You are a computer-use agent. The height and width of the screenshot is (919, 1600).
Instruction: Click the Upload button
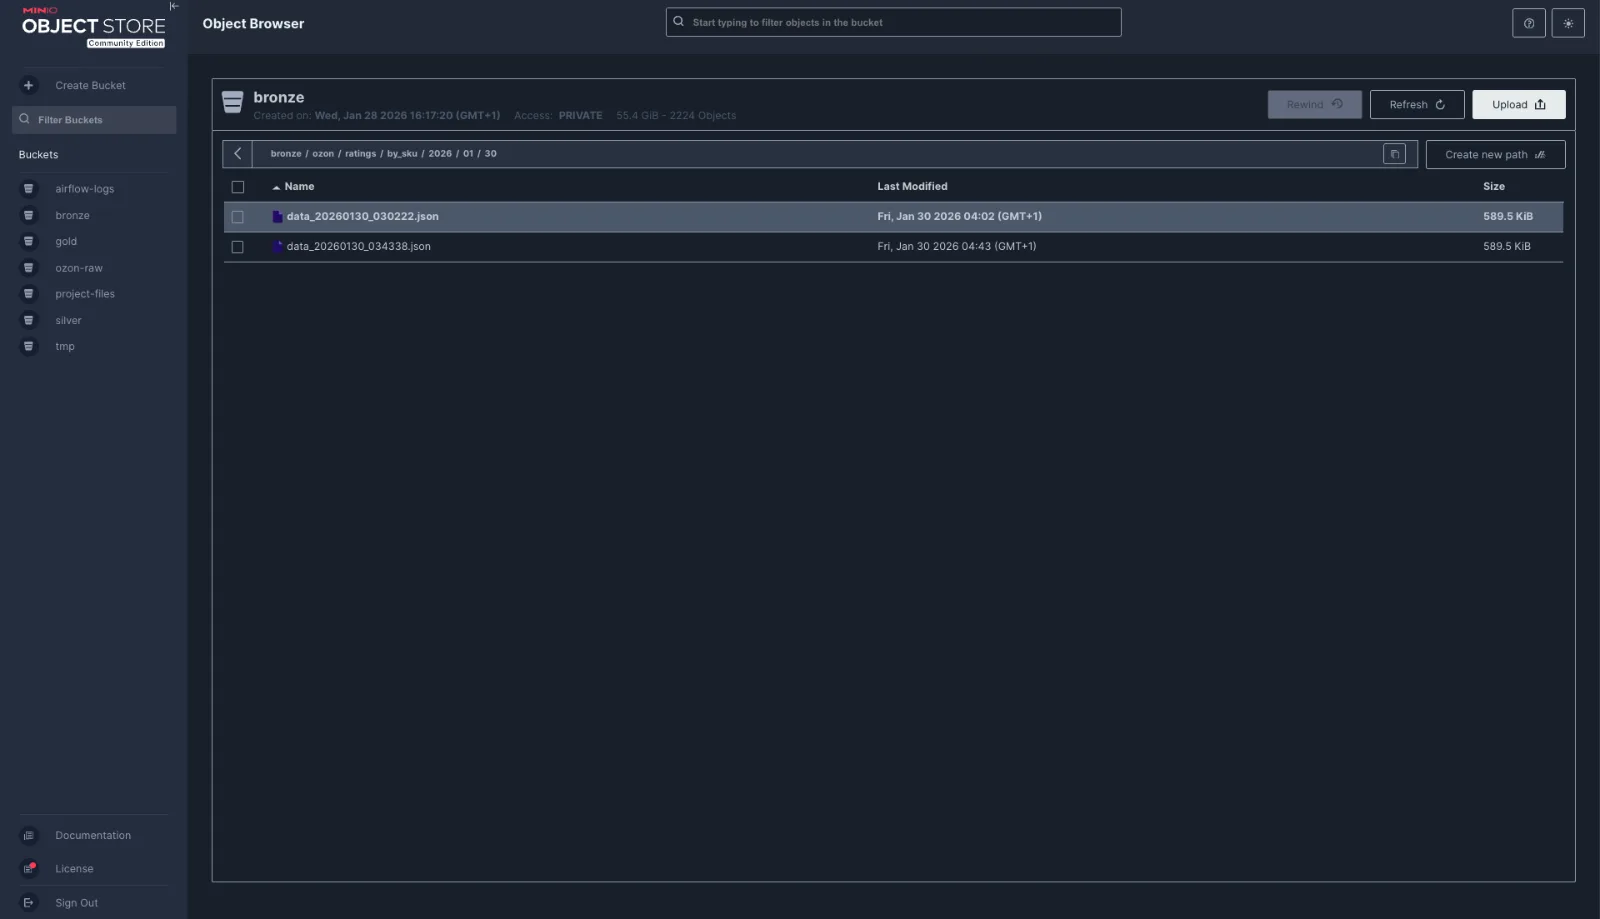[1518, 104]
